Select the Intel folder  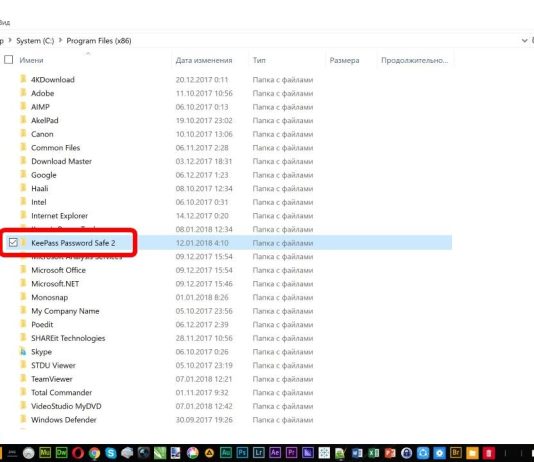[38, 202]
